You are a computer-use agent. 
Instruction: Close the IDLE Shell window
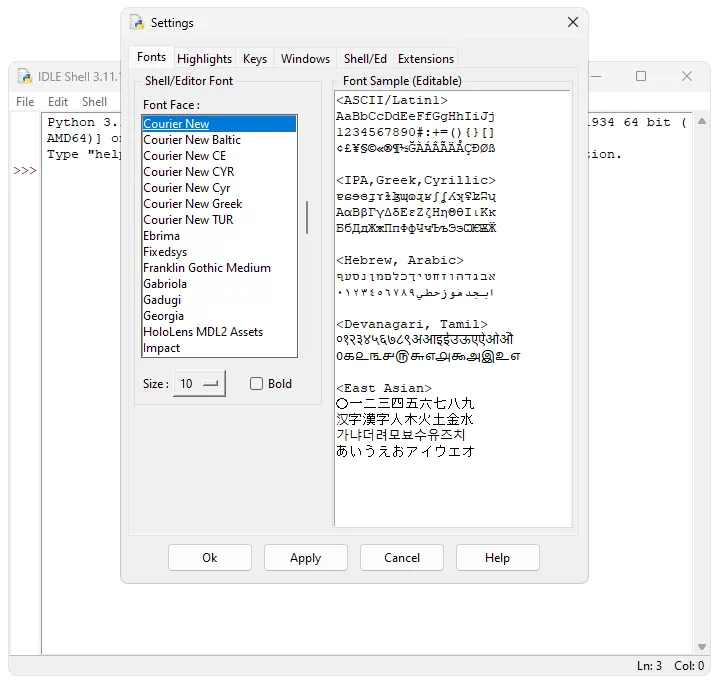[x=686, y=76]
